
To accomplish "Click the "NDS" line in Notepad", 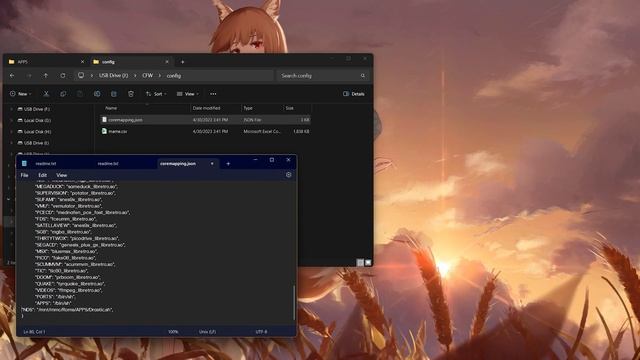I will (67, 310).
